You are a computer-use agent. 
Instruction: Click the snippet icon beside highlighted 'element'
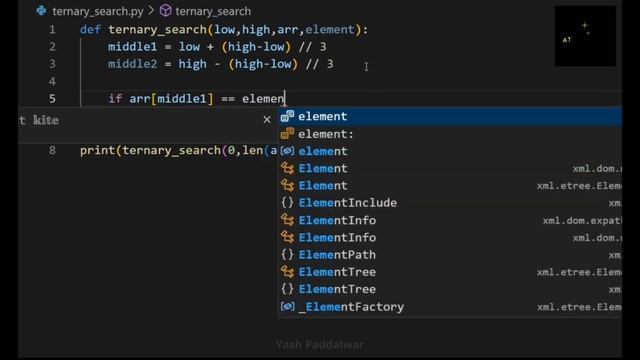coord(287,116)
